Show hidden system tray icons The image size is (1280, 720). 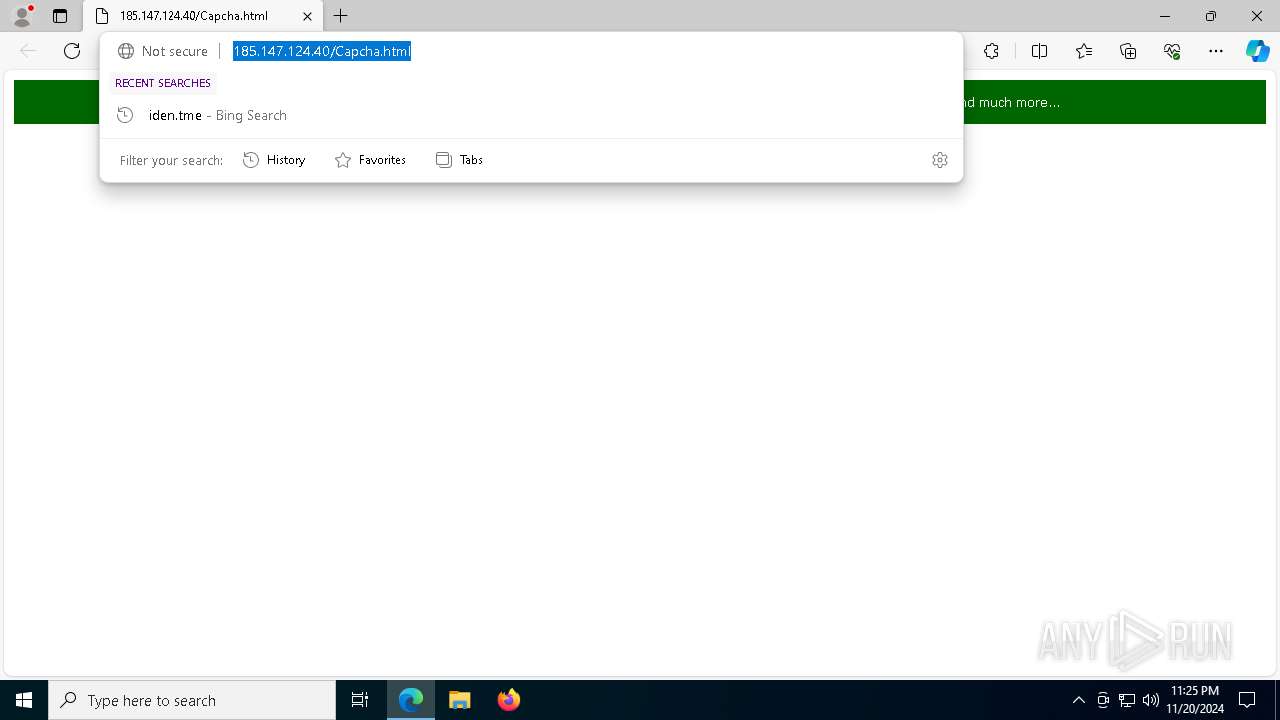tap(1079, 700)
